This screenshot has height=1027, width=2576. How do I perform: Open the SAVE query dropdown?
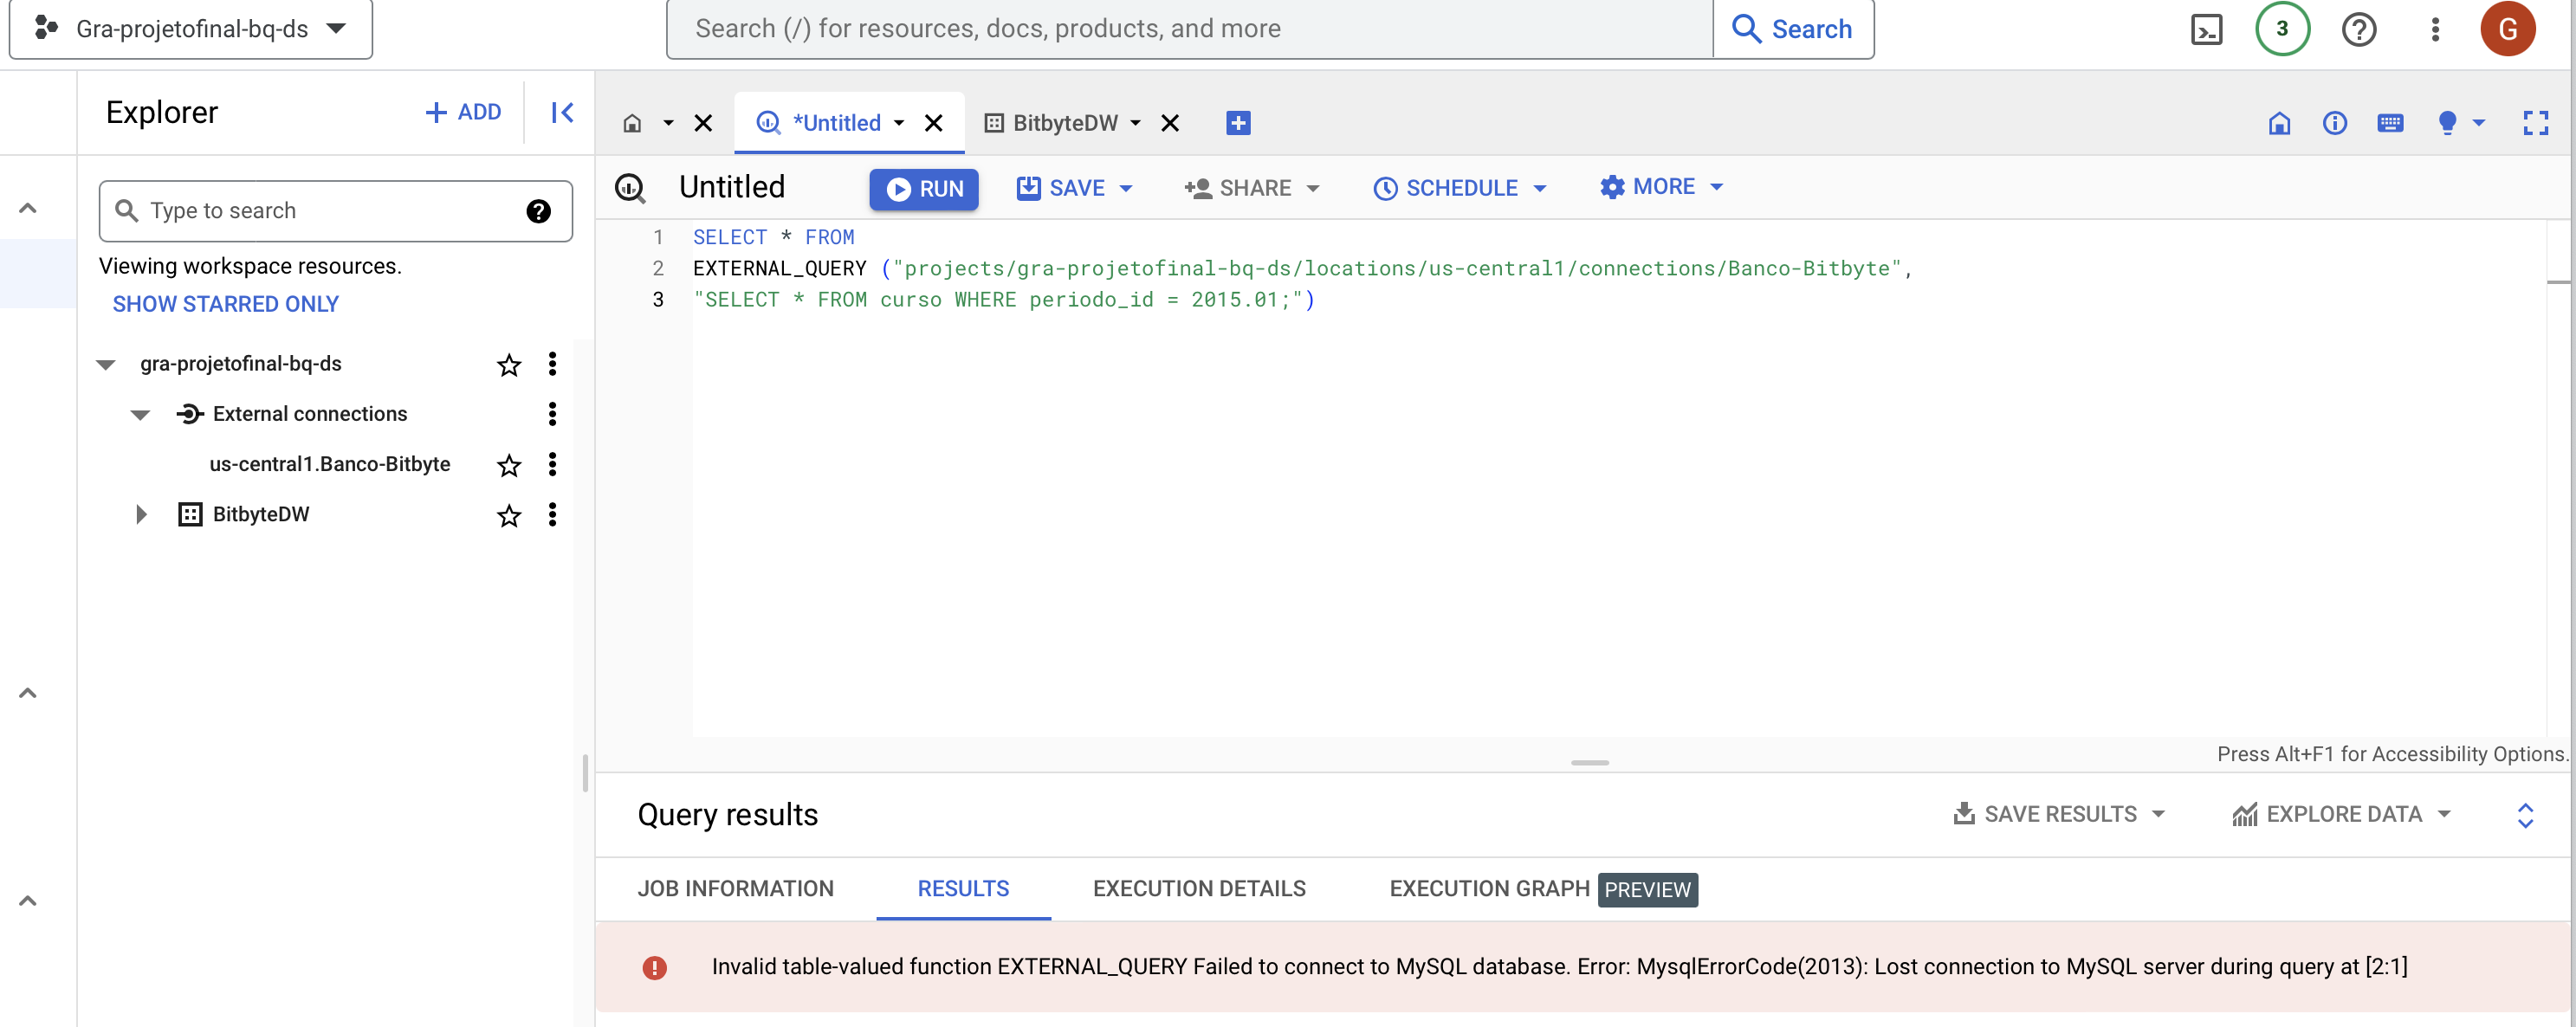point(1125,185)
